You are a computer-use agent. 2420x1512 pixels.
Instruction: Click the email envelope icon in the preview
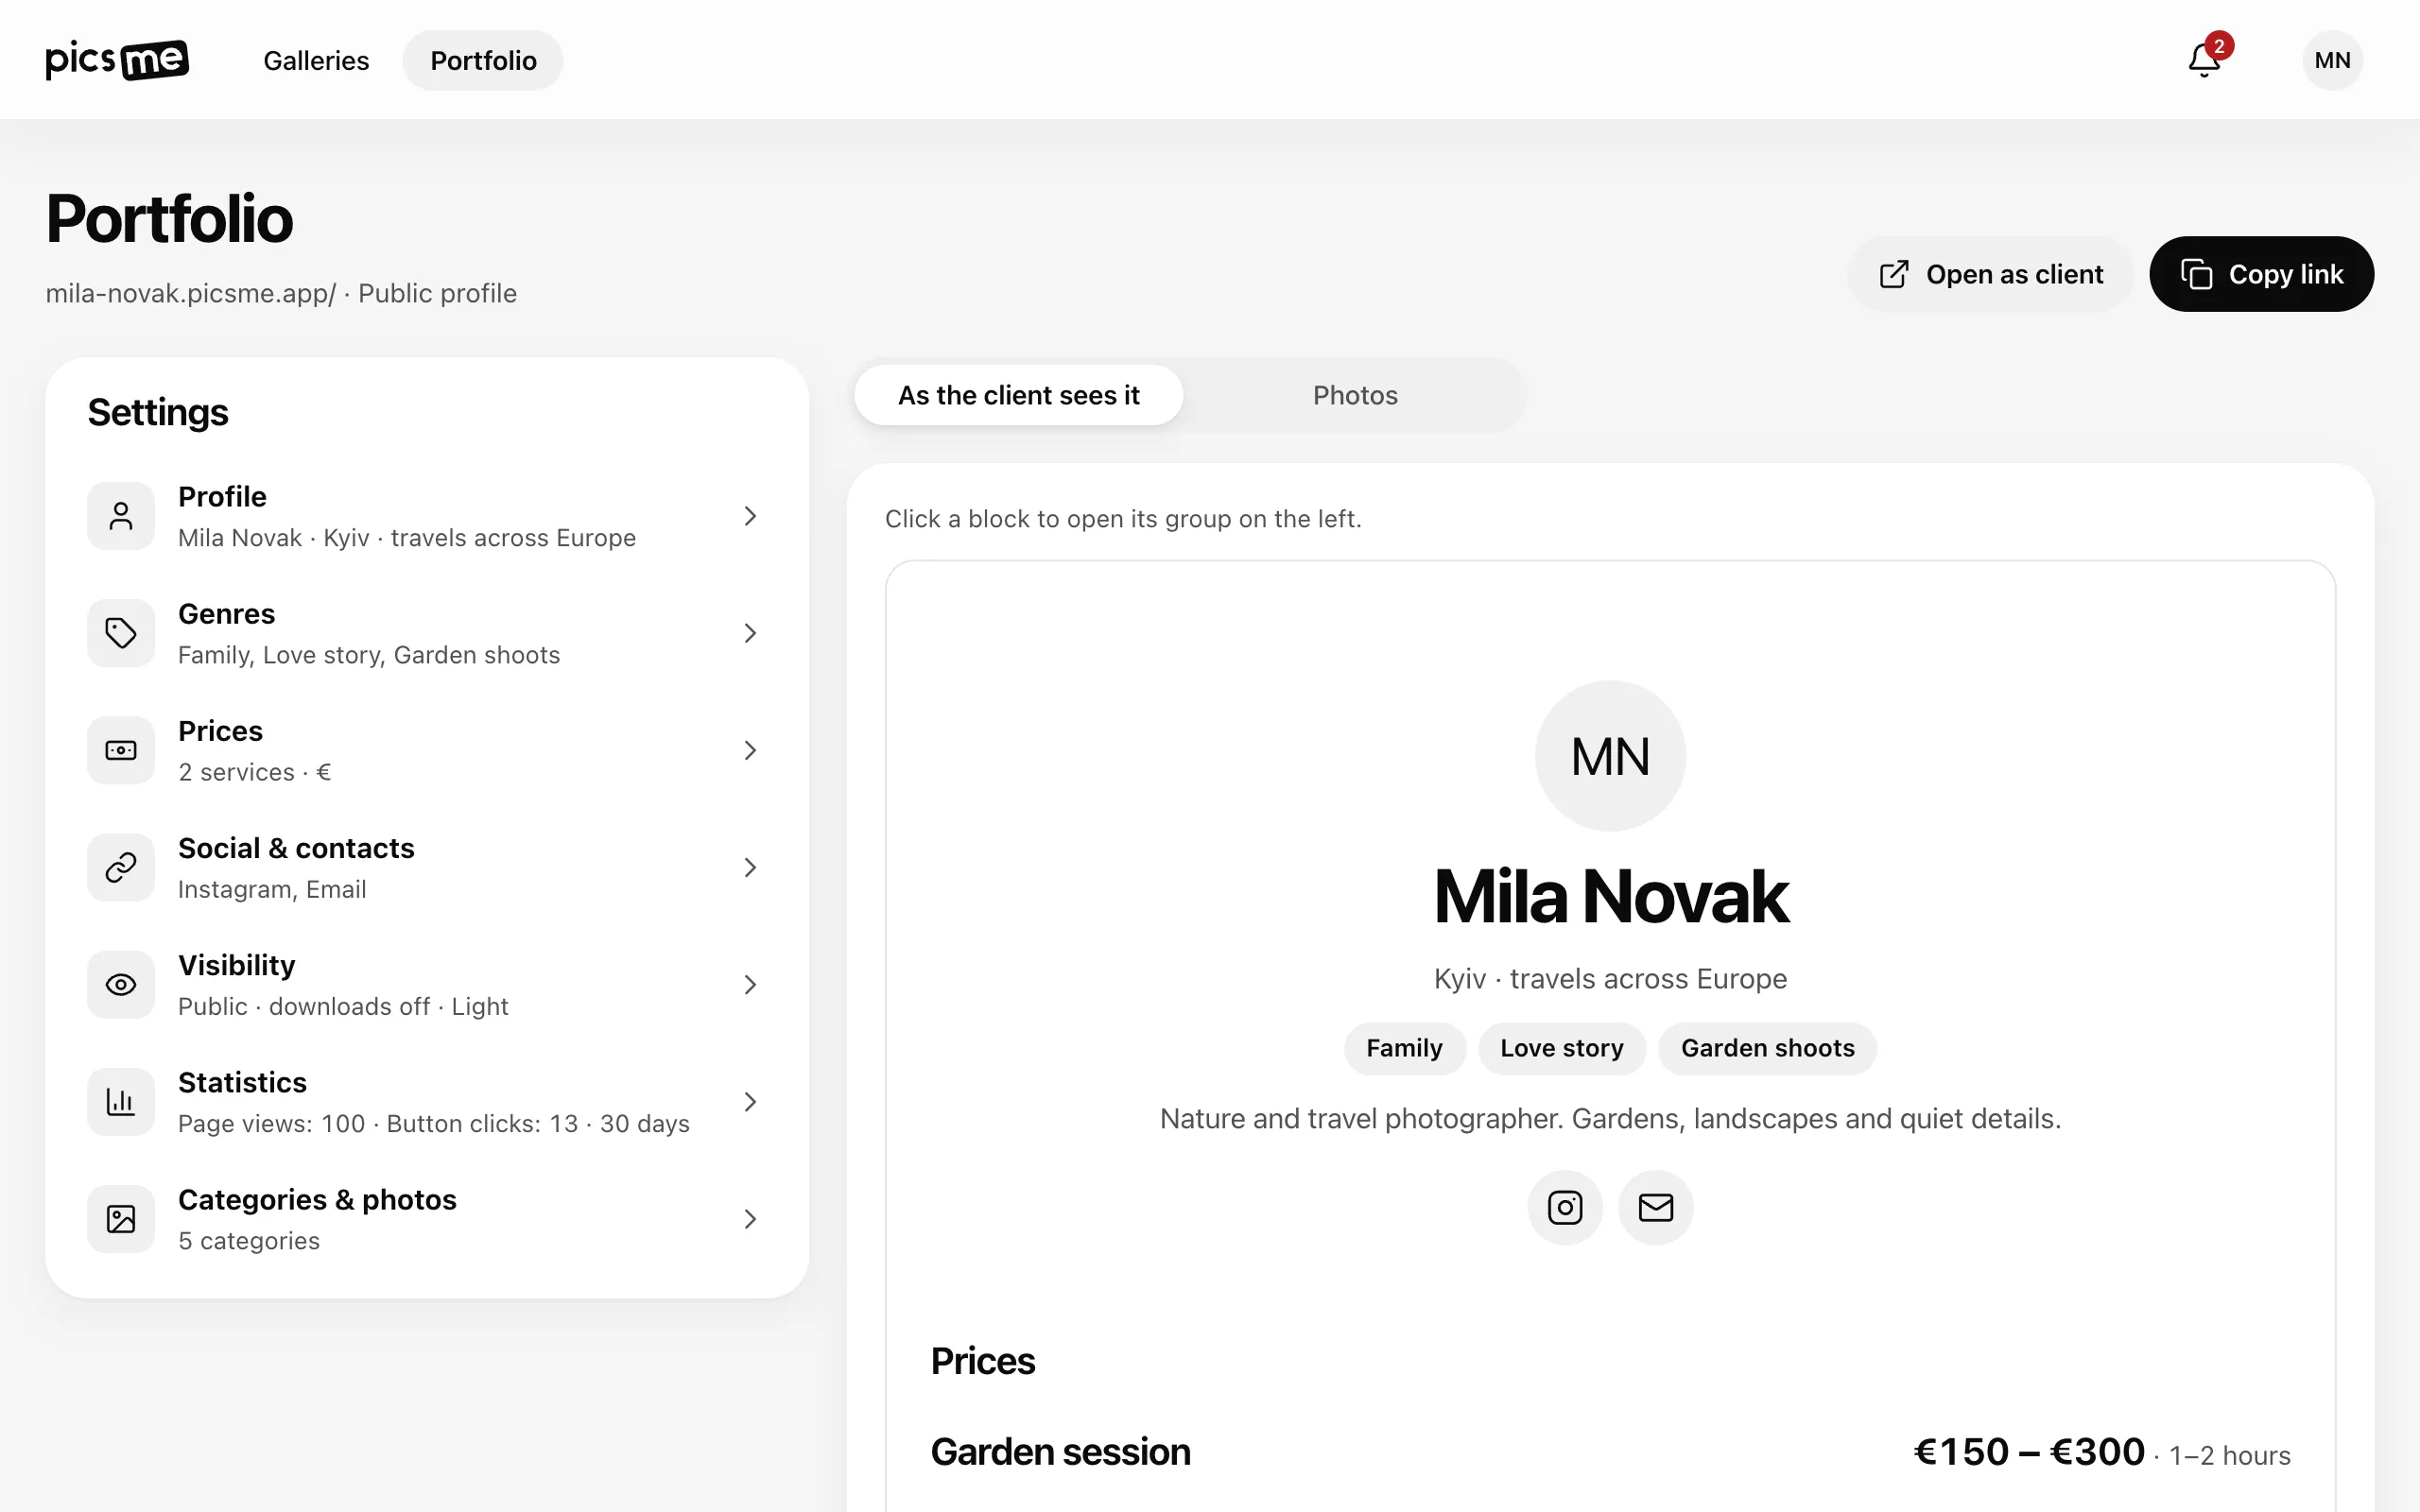(x=1656, y=1208)
